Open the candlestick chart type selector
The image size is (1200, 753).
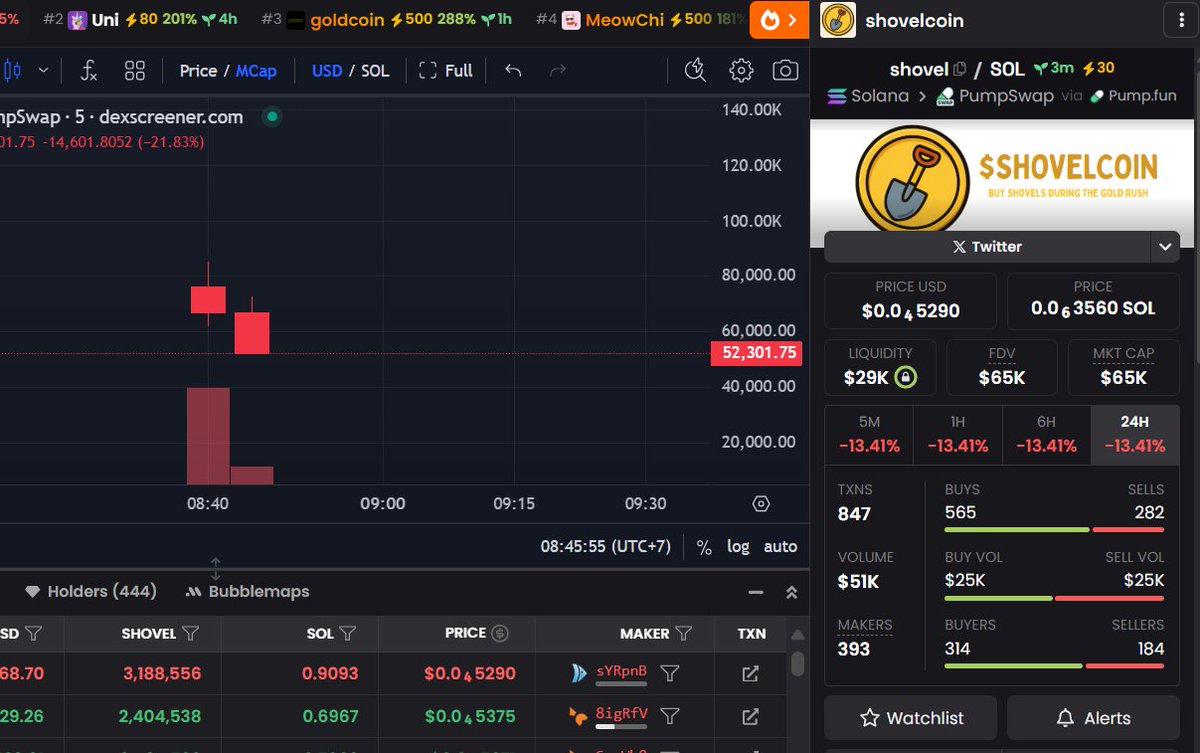12,71
